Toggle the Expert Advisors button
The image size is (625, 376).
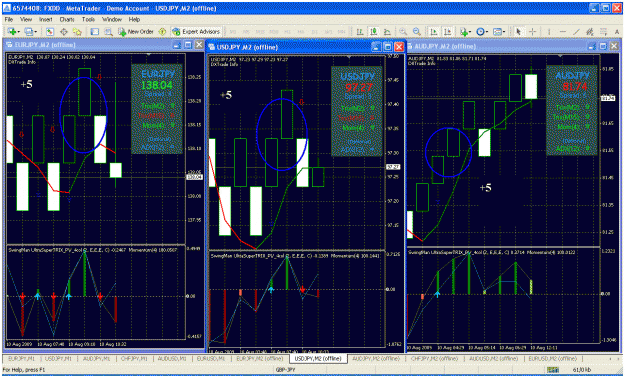coord(196,31)
